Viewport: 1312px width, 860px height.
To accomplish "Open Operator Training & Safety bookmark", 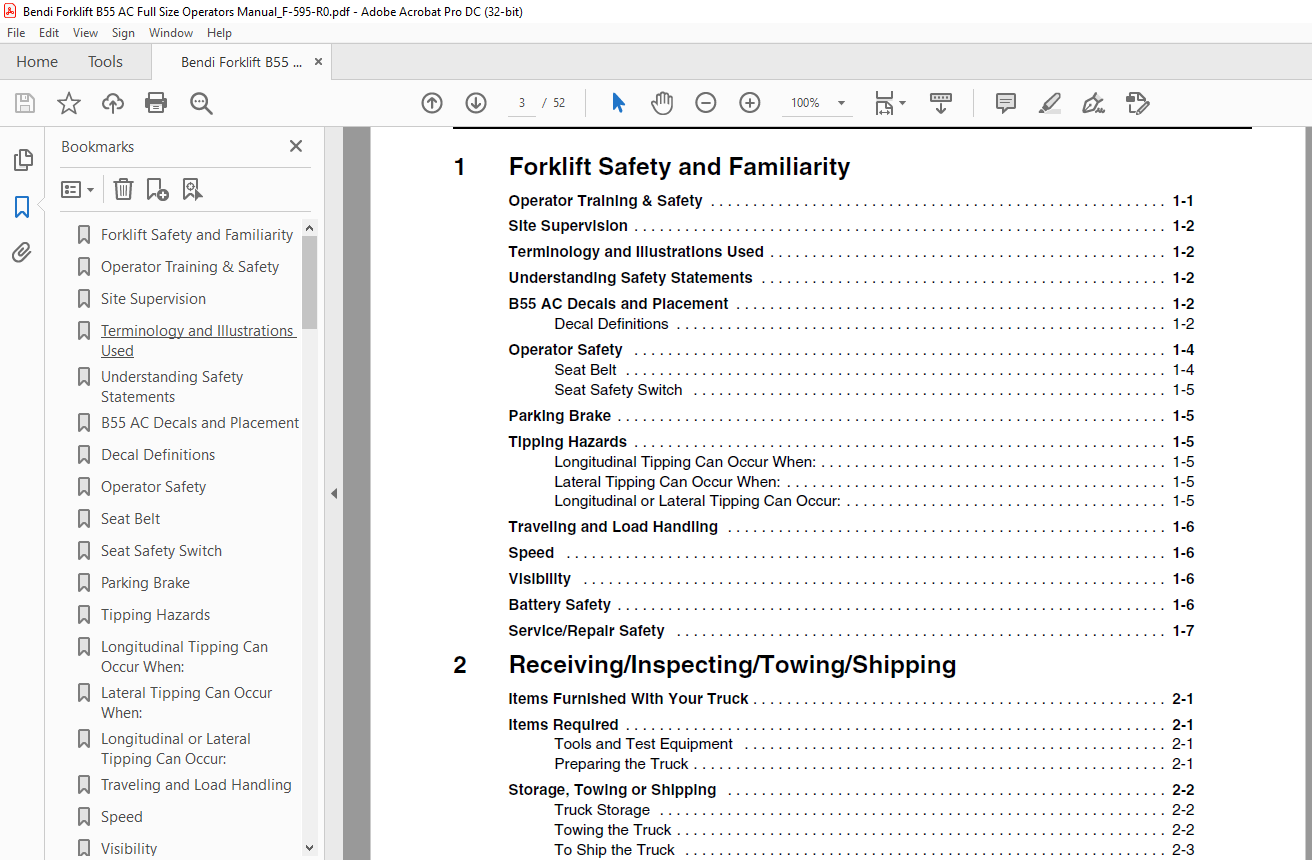I will (190, 267).
